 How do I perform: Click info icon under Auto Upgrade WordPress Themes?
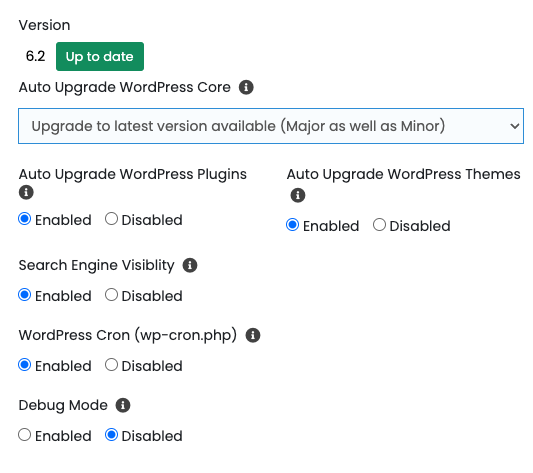tap(298, 195)
